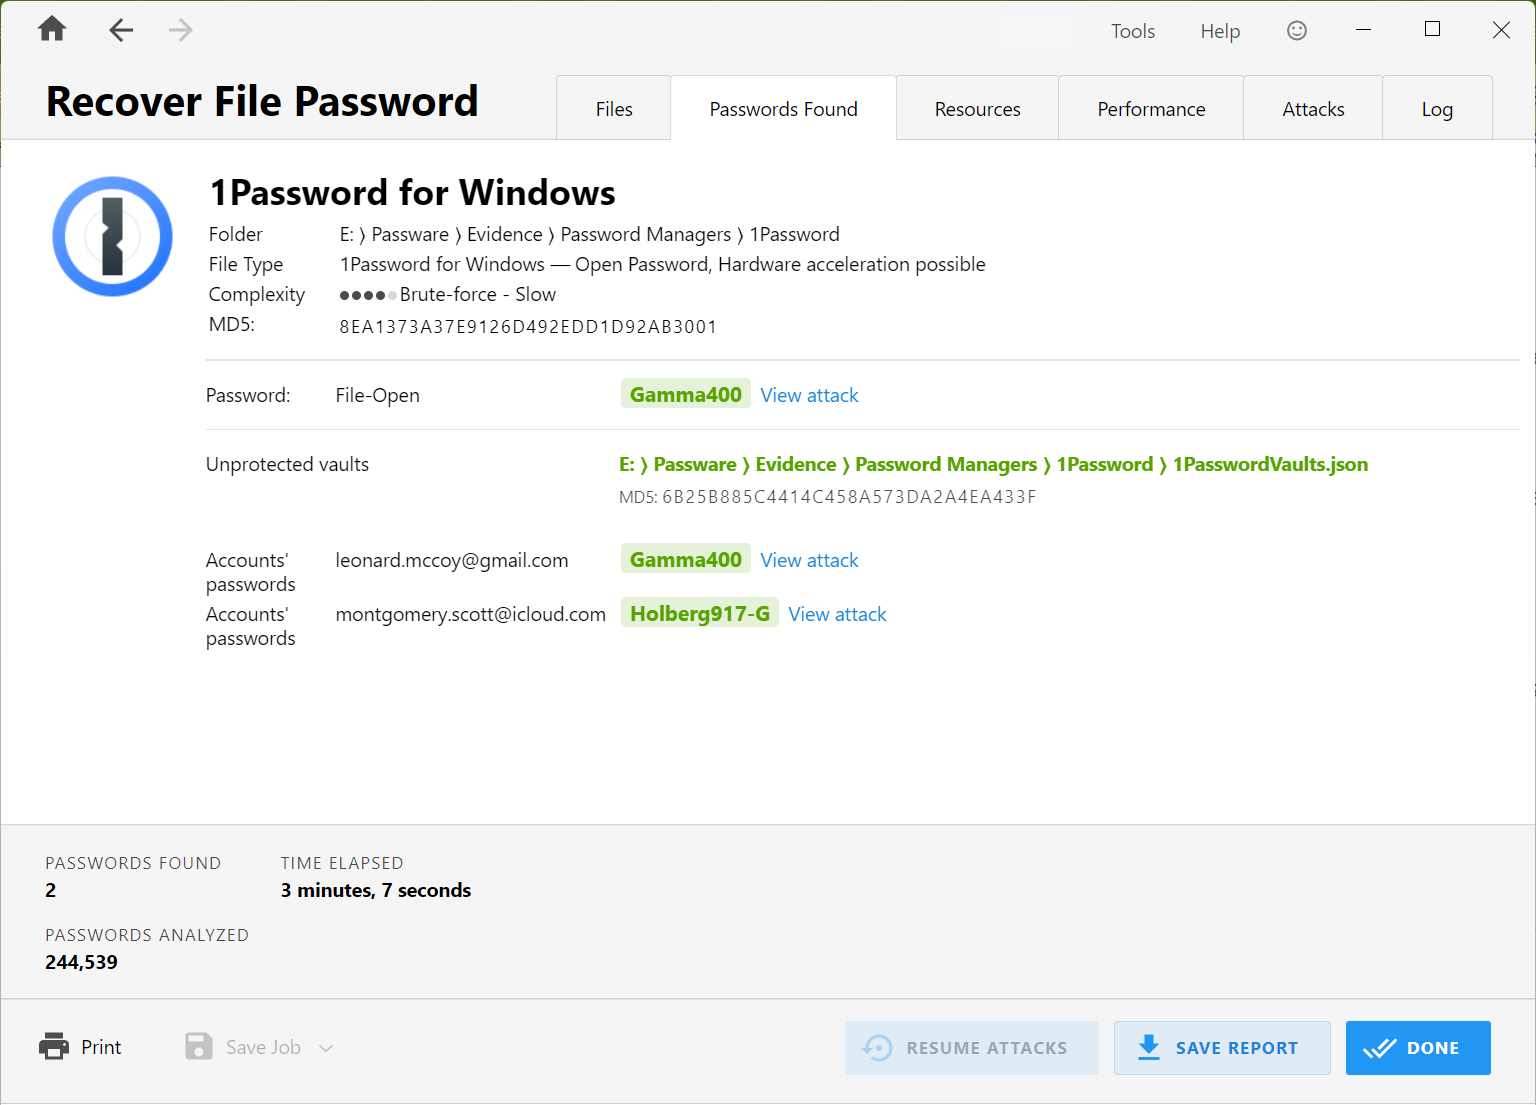The width and height of the screenshot is (1536, 1105).
Task: Click the forward navigation arrow
Action: (180, 29)
